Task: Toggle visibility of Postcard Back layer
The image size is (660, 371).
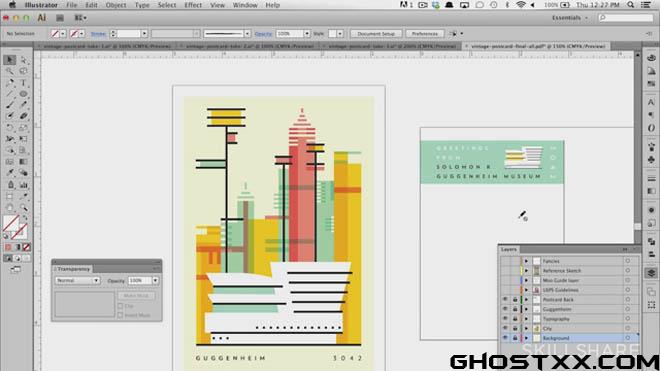Action: click(505, 299)
